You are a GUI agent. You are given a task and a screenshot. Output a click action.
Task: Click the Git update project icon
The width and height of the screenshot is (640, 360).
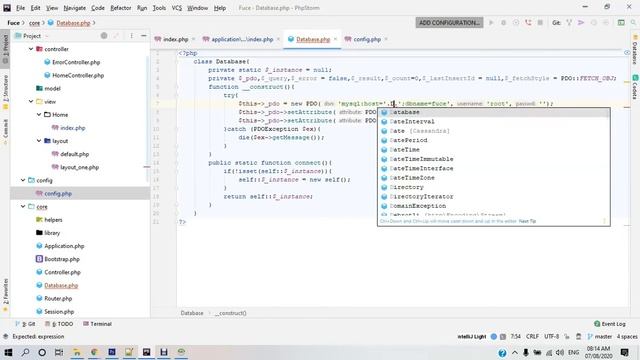click(569, 22)
